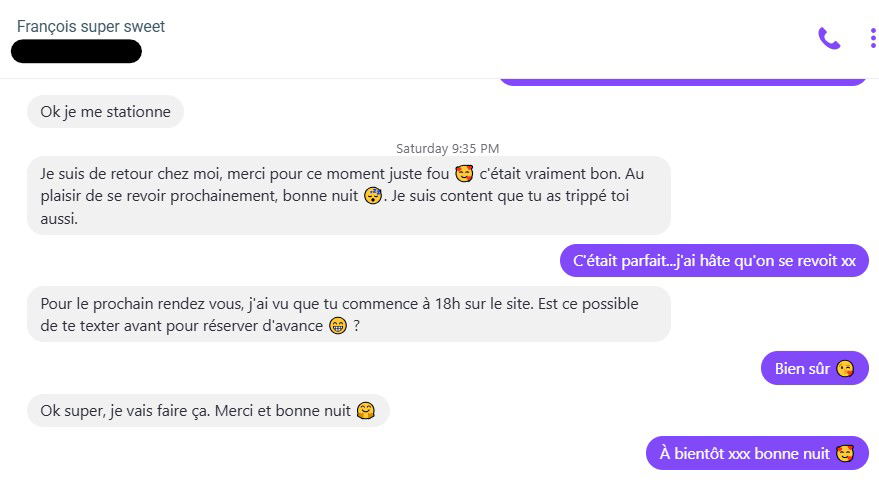Open the three-dot more options menu
The height and width of the screenshot is (481, 879).
(872, 38)
